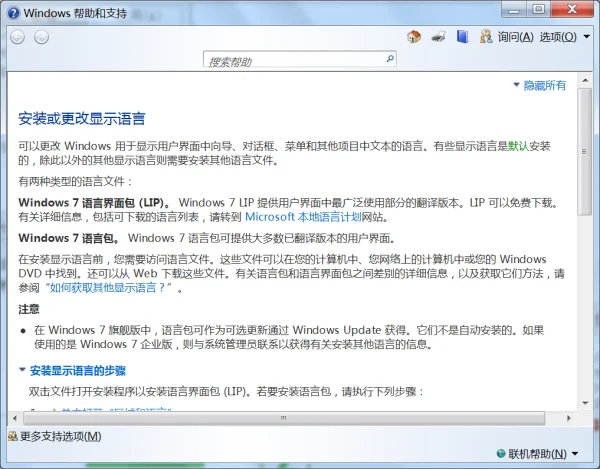The height and width of the screenshot is (469, 600).
Task: Open the 如何获取其他显示语言? link
Action: coord(108,288)
